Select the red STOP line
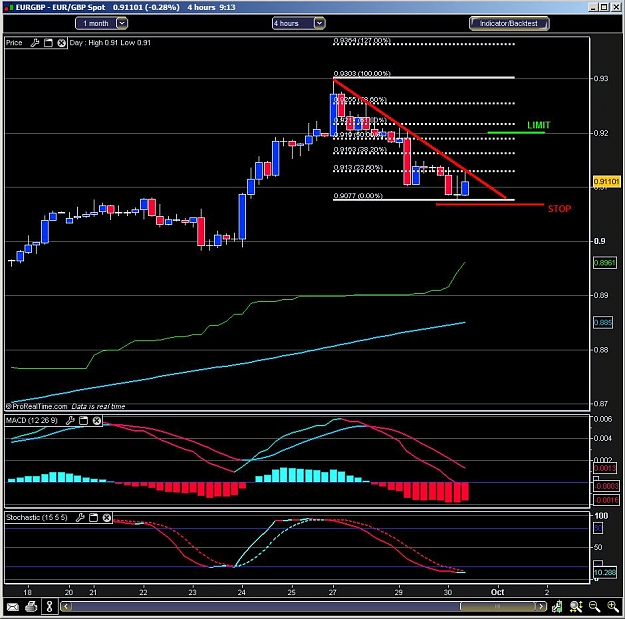Image resolution: width=625 pixels, height=619 pixels. (490, 204)
